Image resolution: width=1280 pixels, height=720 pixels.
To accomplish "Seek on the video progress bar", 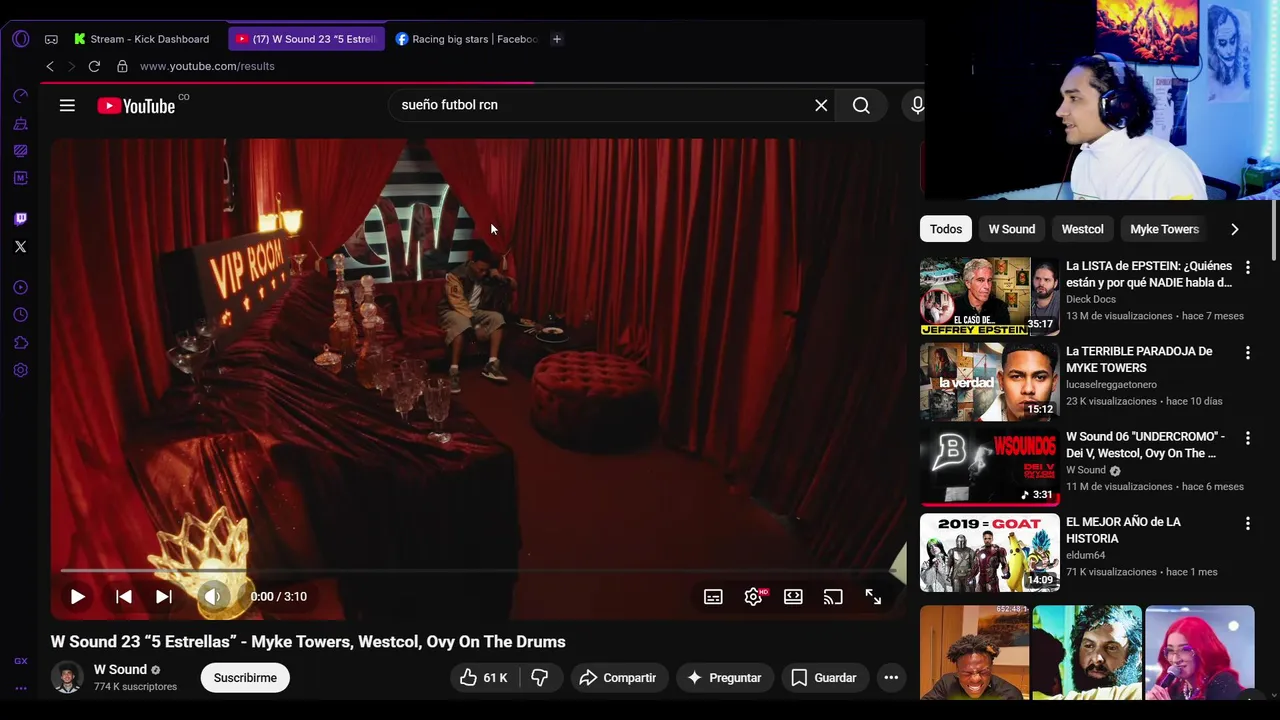I will tap(480, 571).
